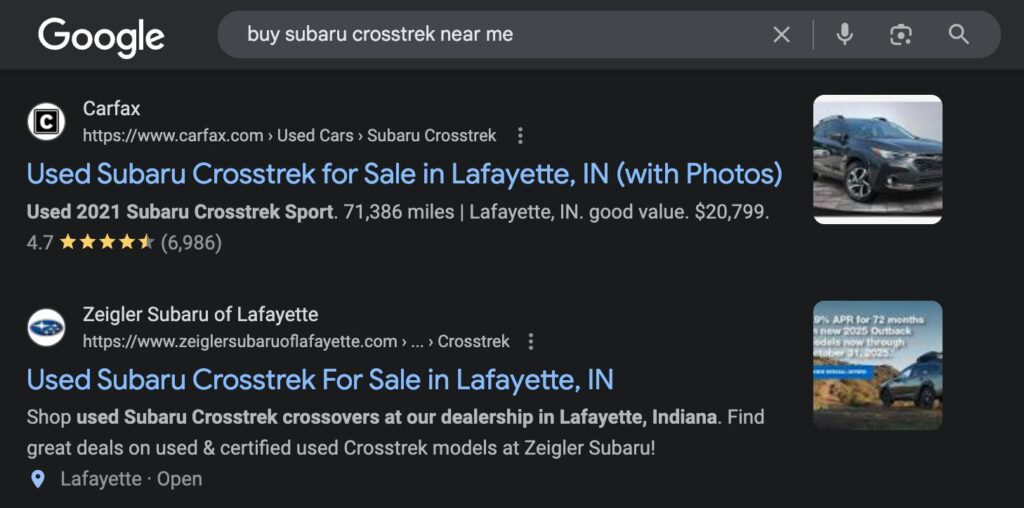1024x508 pixels.
Task: Open more options for Carfax result
Action: pos(520,136)
